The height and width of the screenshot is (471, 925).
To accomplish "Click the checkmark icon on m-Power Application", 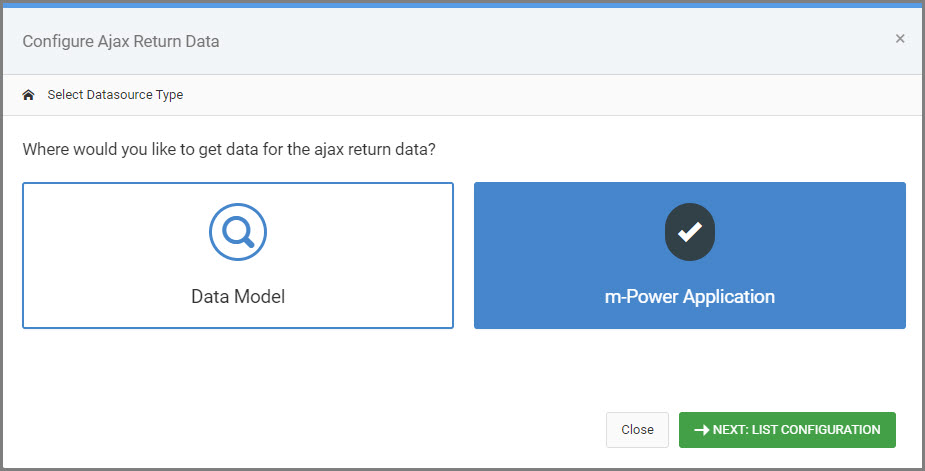I will coord(690,232).
